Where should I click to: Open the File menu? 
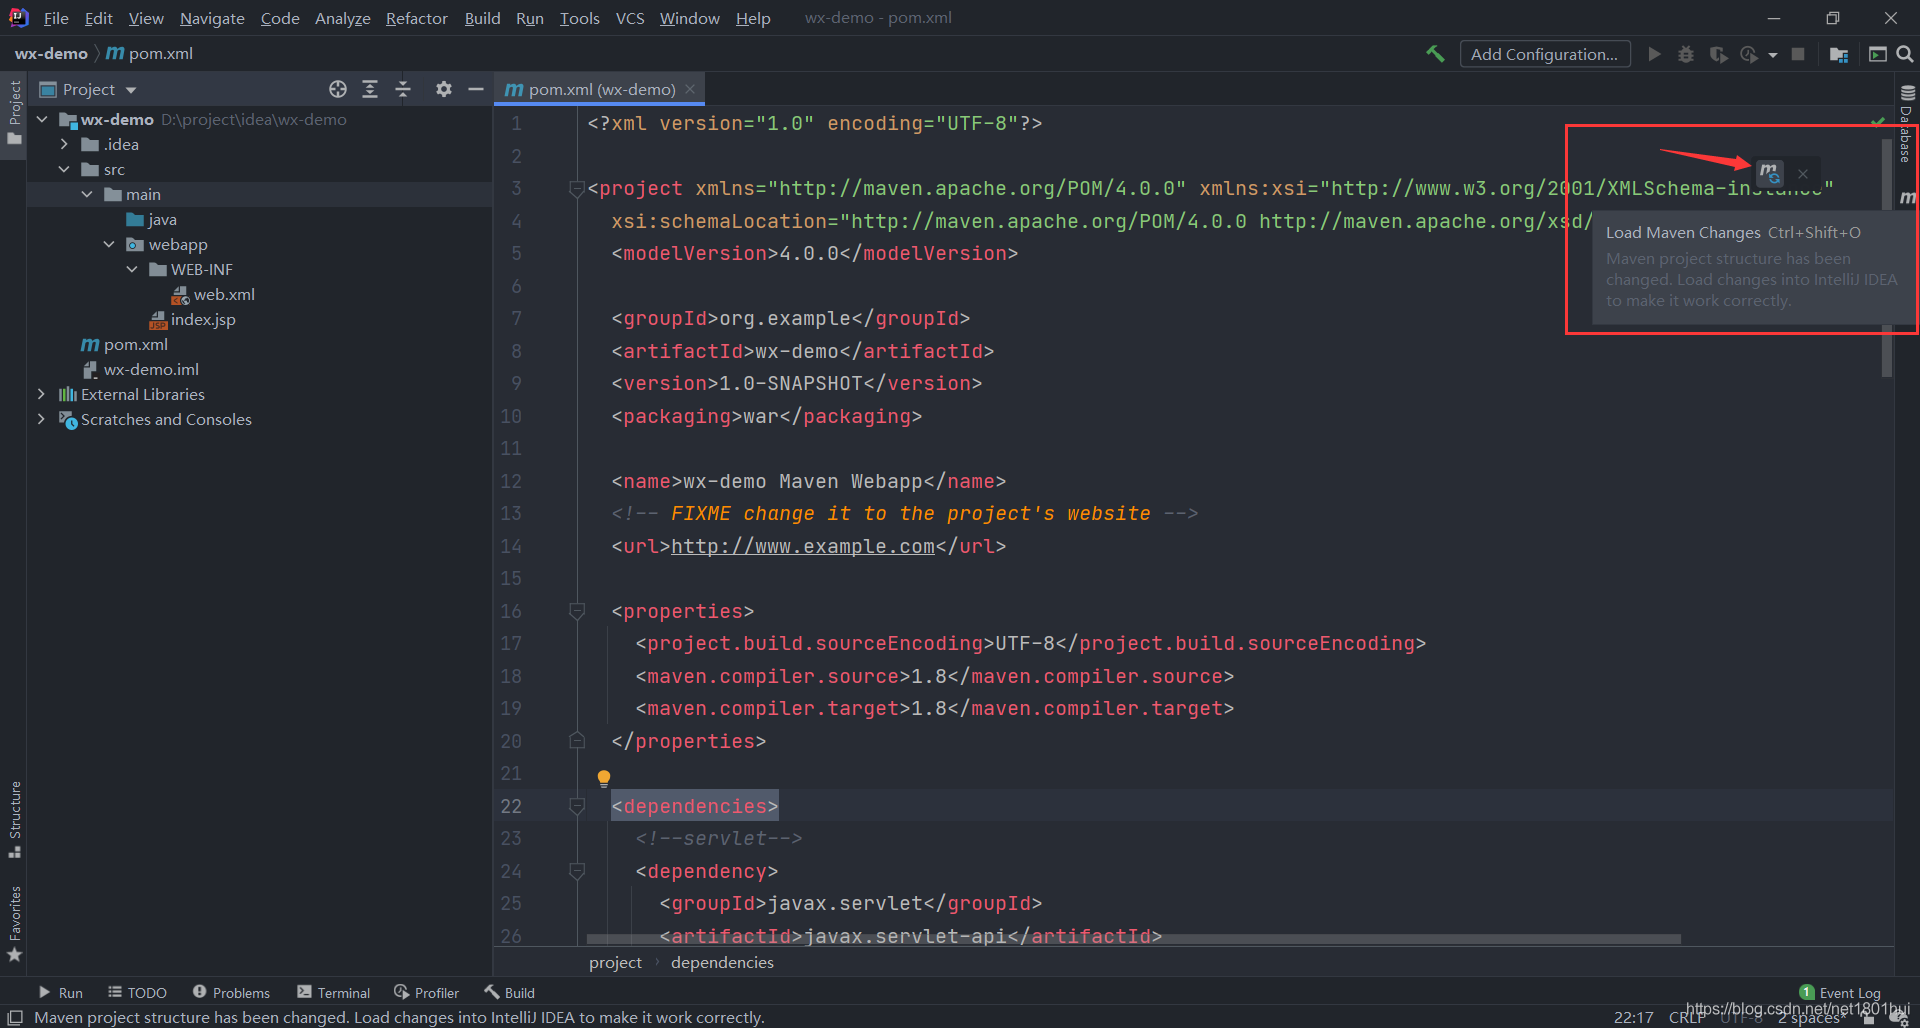[x=56, y=18]
